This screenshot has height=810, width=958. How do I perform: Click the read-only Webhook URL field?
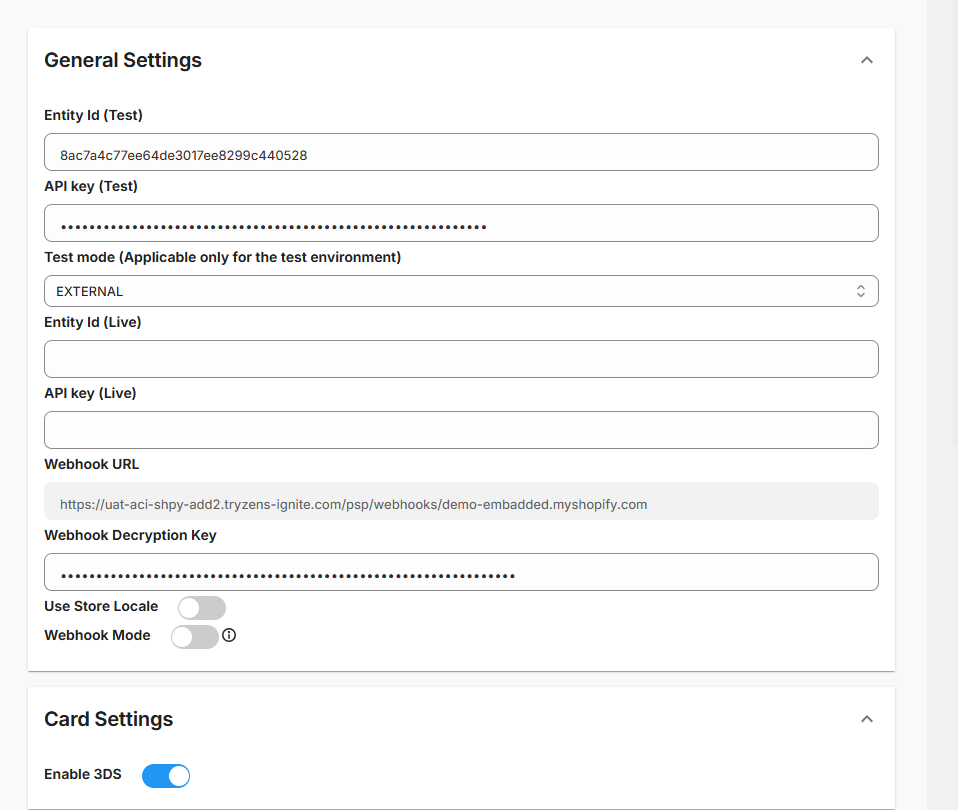[461, 502]
